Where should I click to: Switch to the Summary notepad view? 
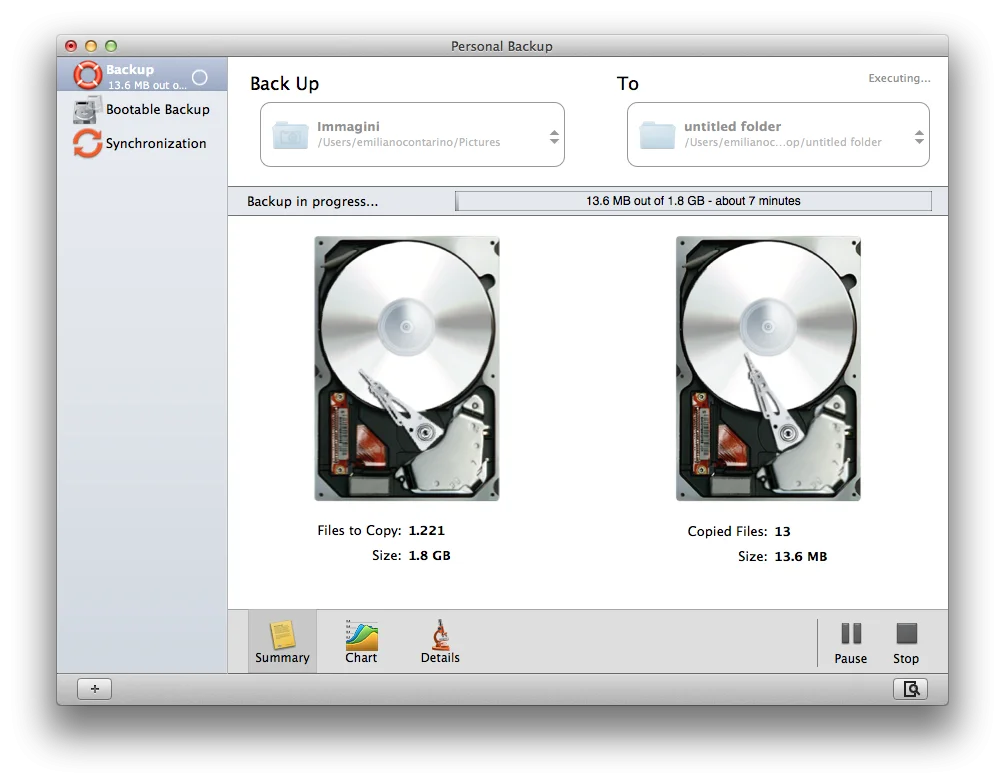click(x=282, y=642)
